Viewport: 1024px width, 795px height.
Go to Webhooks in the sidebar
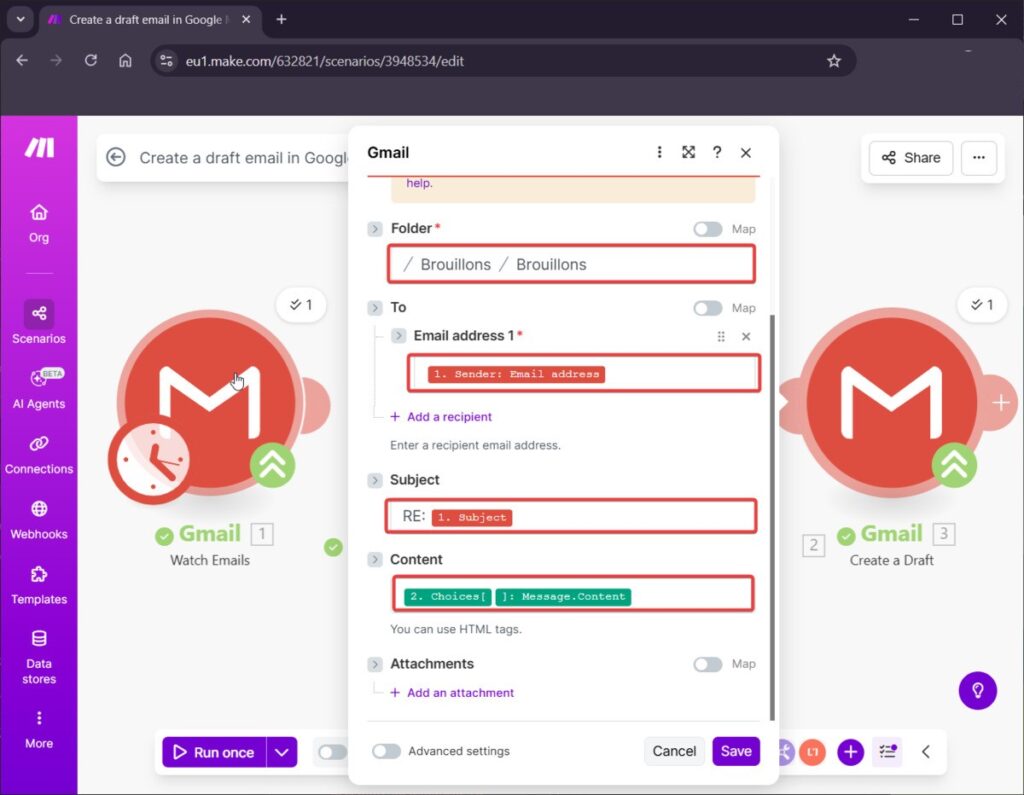(x=39, y=520)
